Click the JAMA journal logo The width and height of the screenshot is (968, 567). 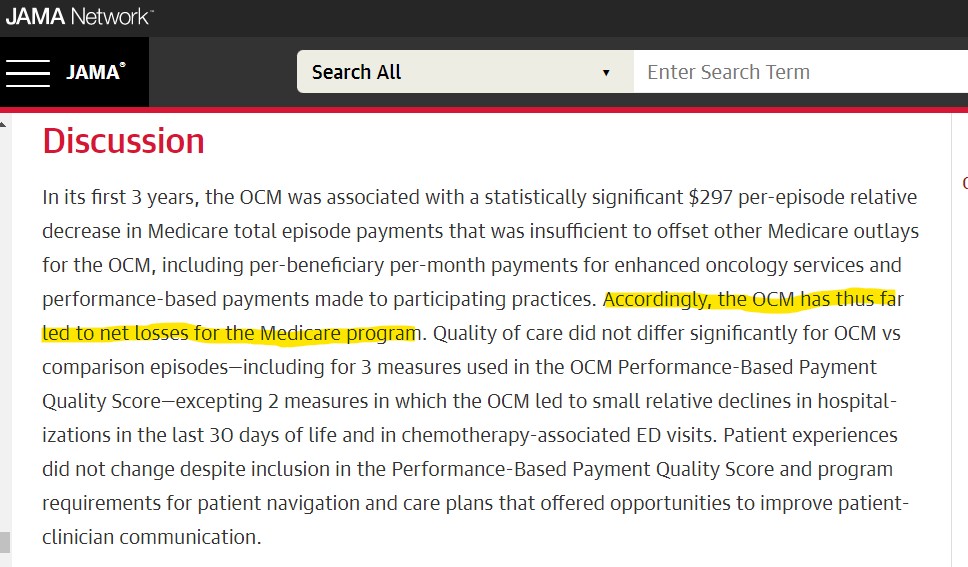95,72
